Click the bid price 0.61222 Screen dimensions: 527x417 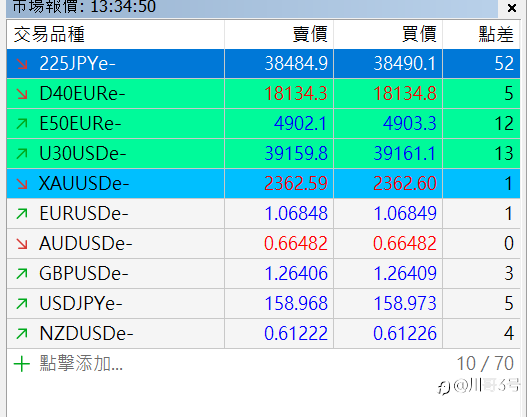click(296, 333)
